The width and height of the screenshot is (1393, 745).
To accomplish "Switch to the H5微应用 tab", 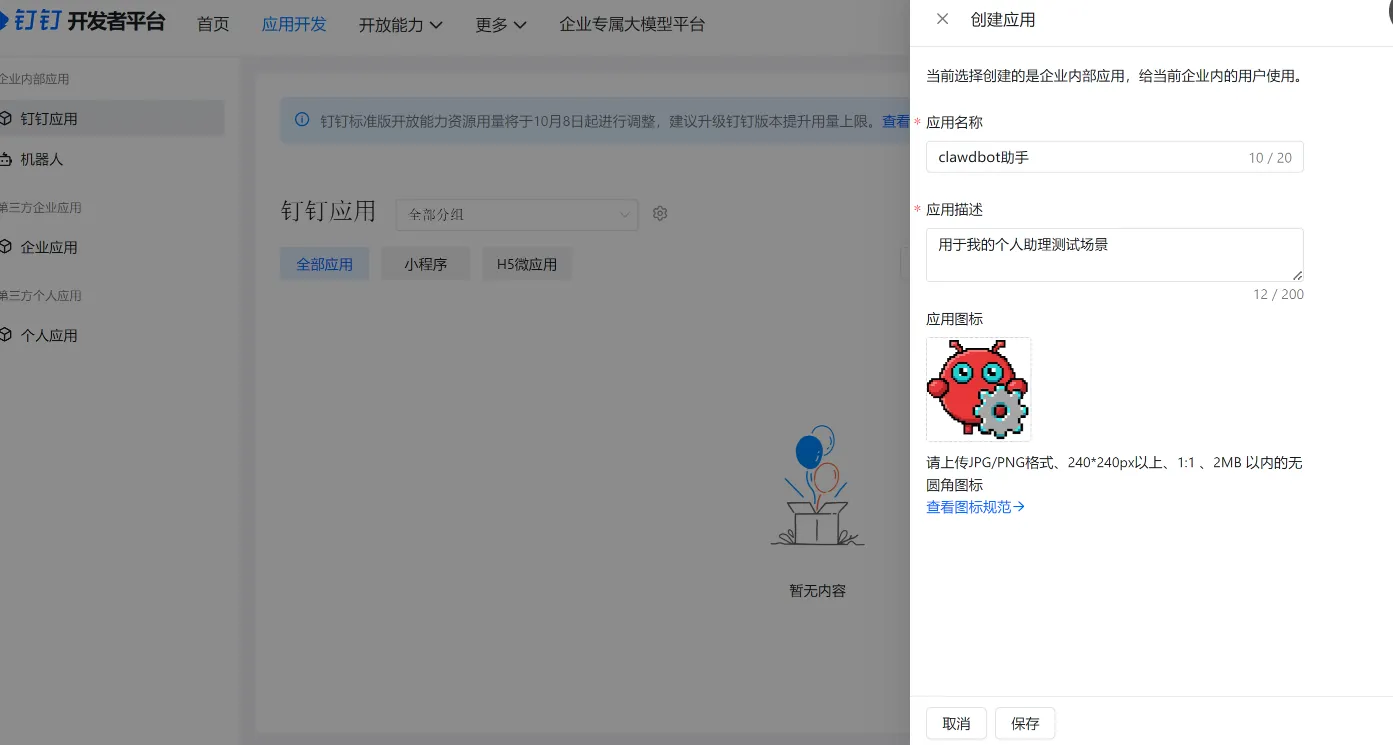I will coord(527,264).
